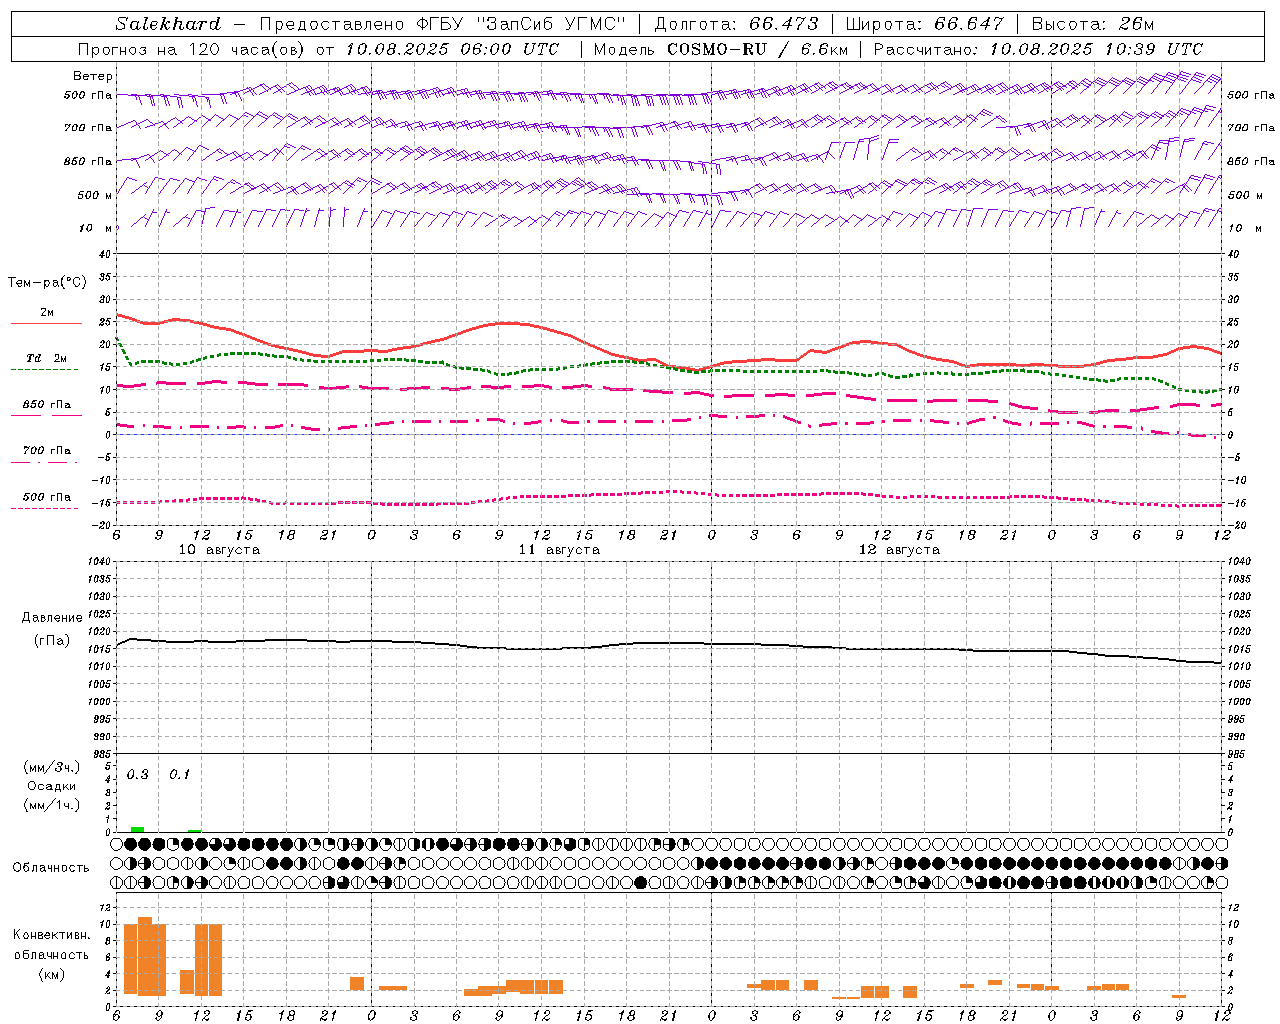1280x1024 pixels.
Task: Click the "Конвективн." convective cloud label
Action: tap(51, 935)
